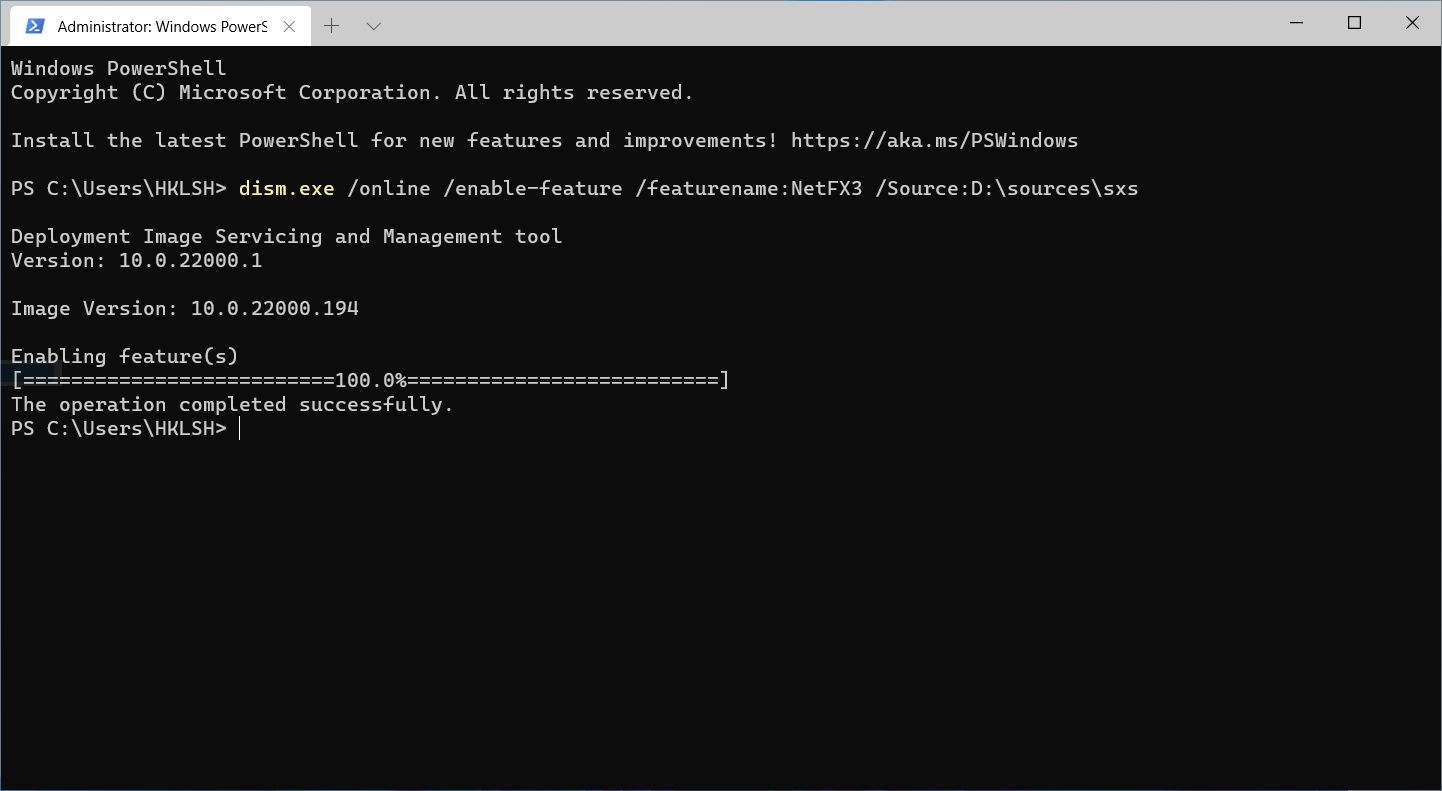This screenshot has height=791, width=1442.
Task: Open a new terminal tab with the plus icon
Action: [331, 26]
